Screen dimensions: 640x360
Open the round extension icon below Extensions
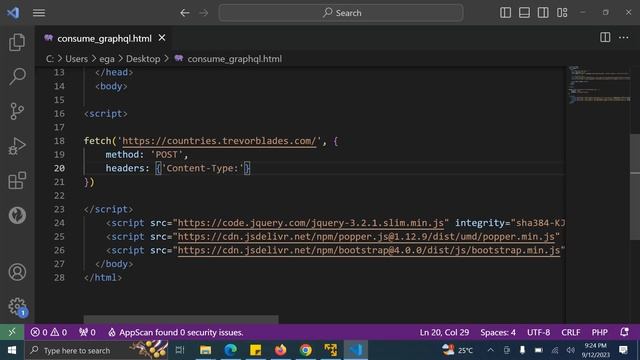click(x=17, y=215)
